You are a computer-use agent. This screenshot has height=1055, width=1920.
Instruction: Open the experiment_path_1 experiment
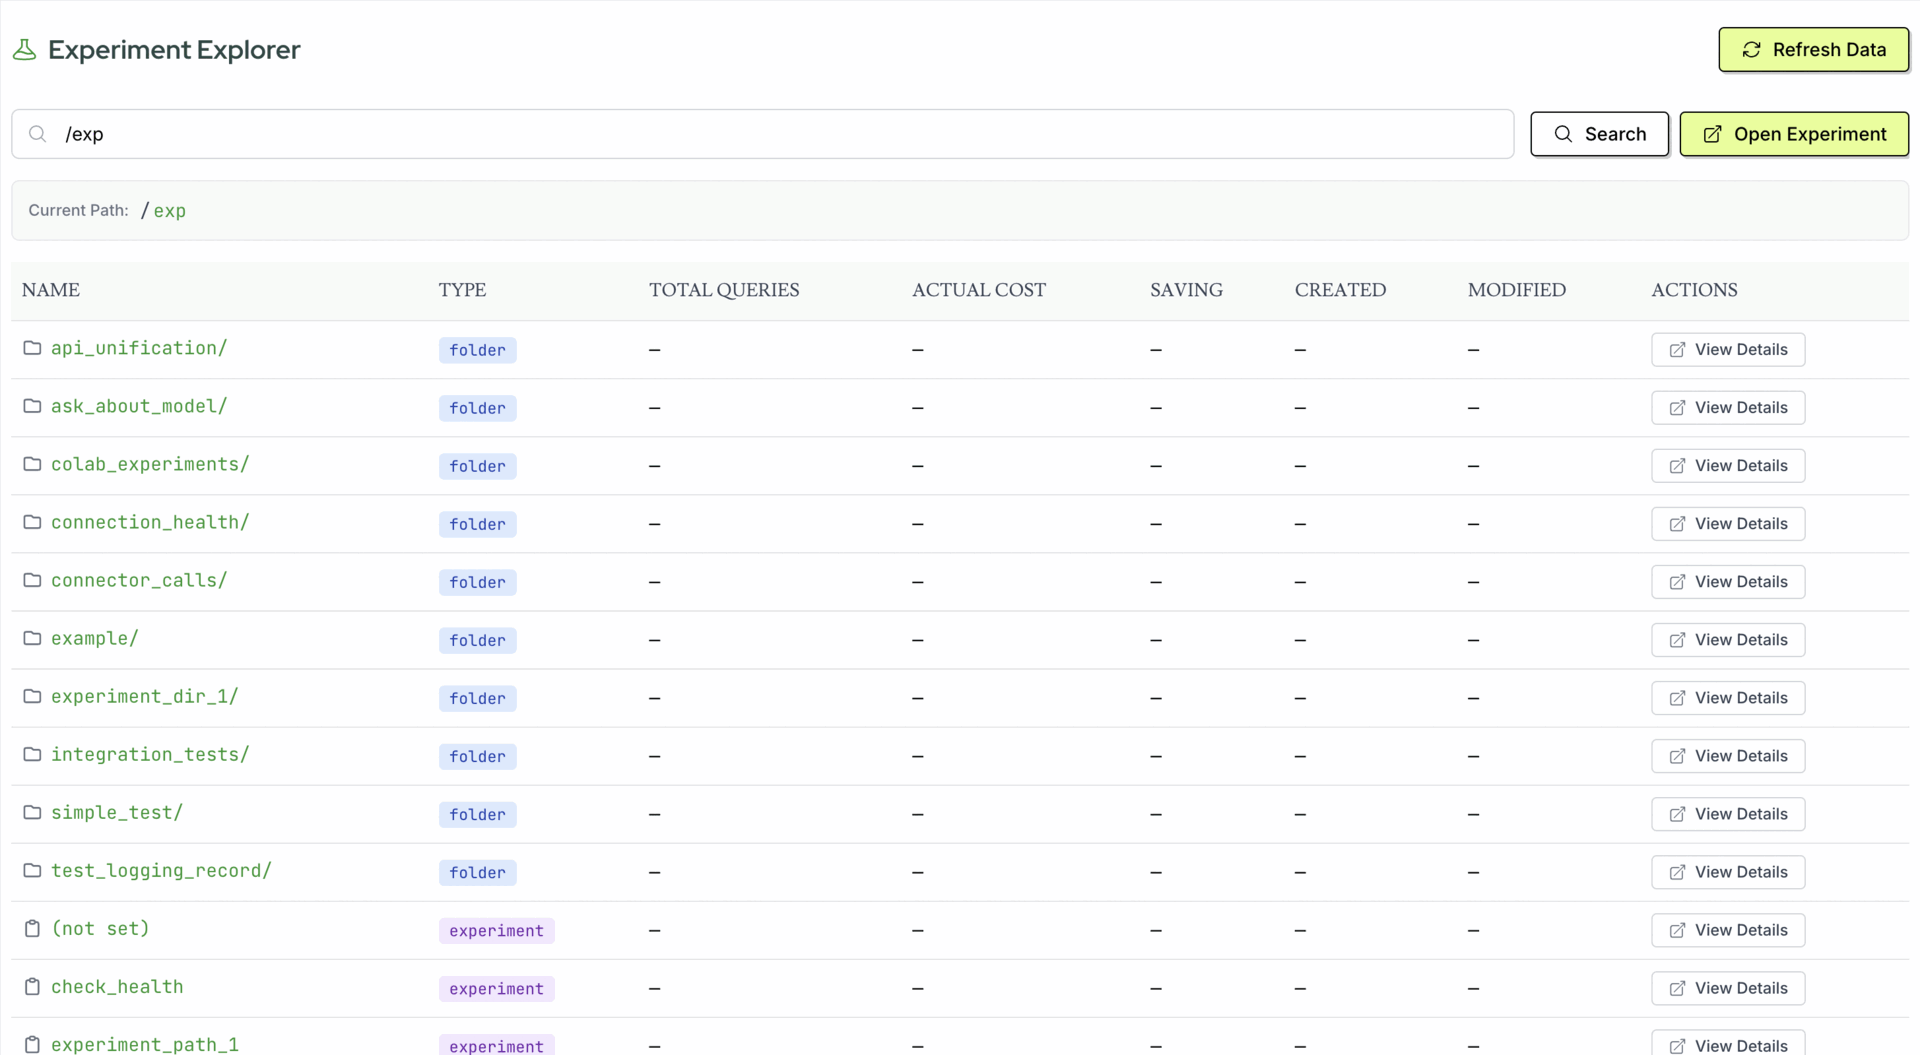145,1044
